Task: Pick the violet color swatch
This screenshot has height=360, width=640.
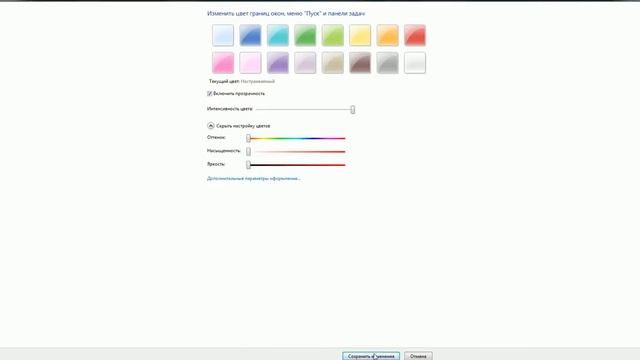Action: tap(278, 62)
